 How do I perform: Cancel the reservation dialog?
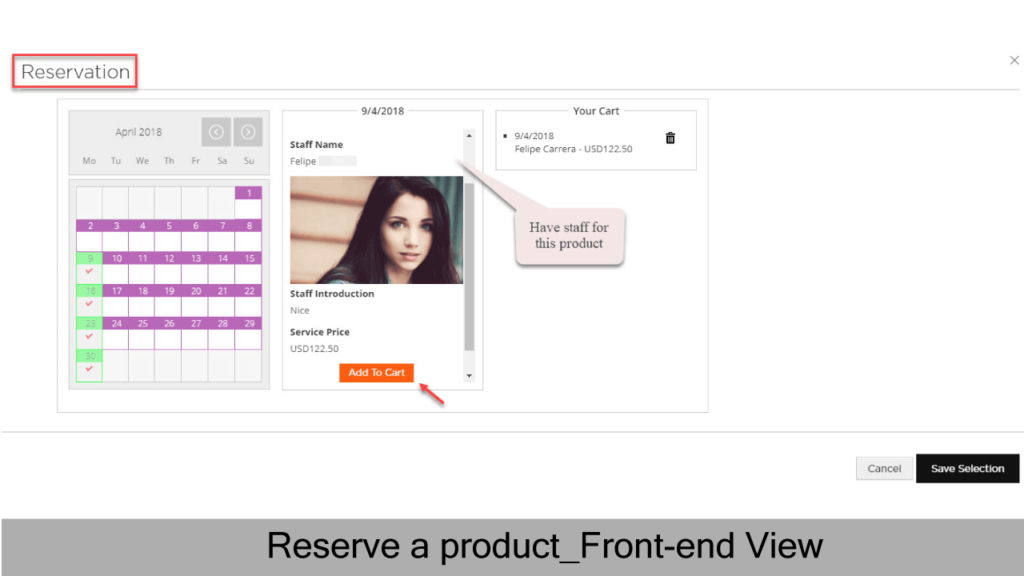point(884,468)
